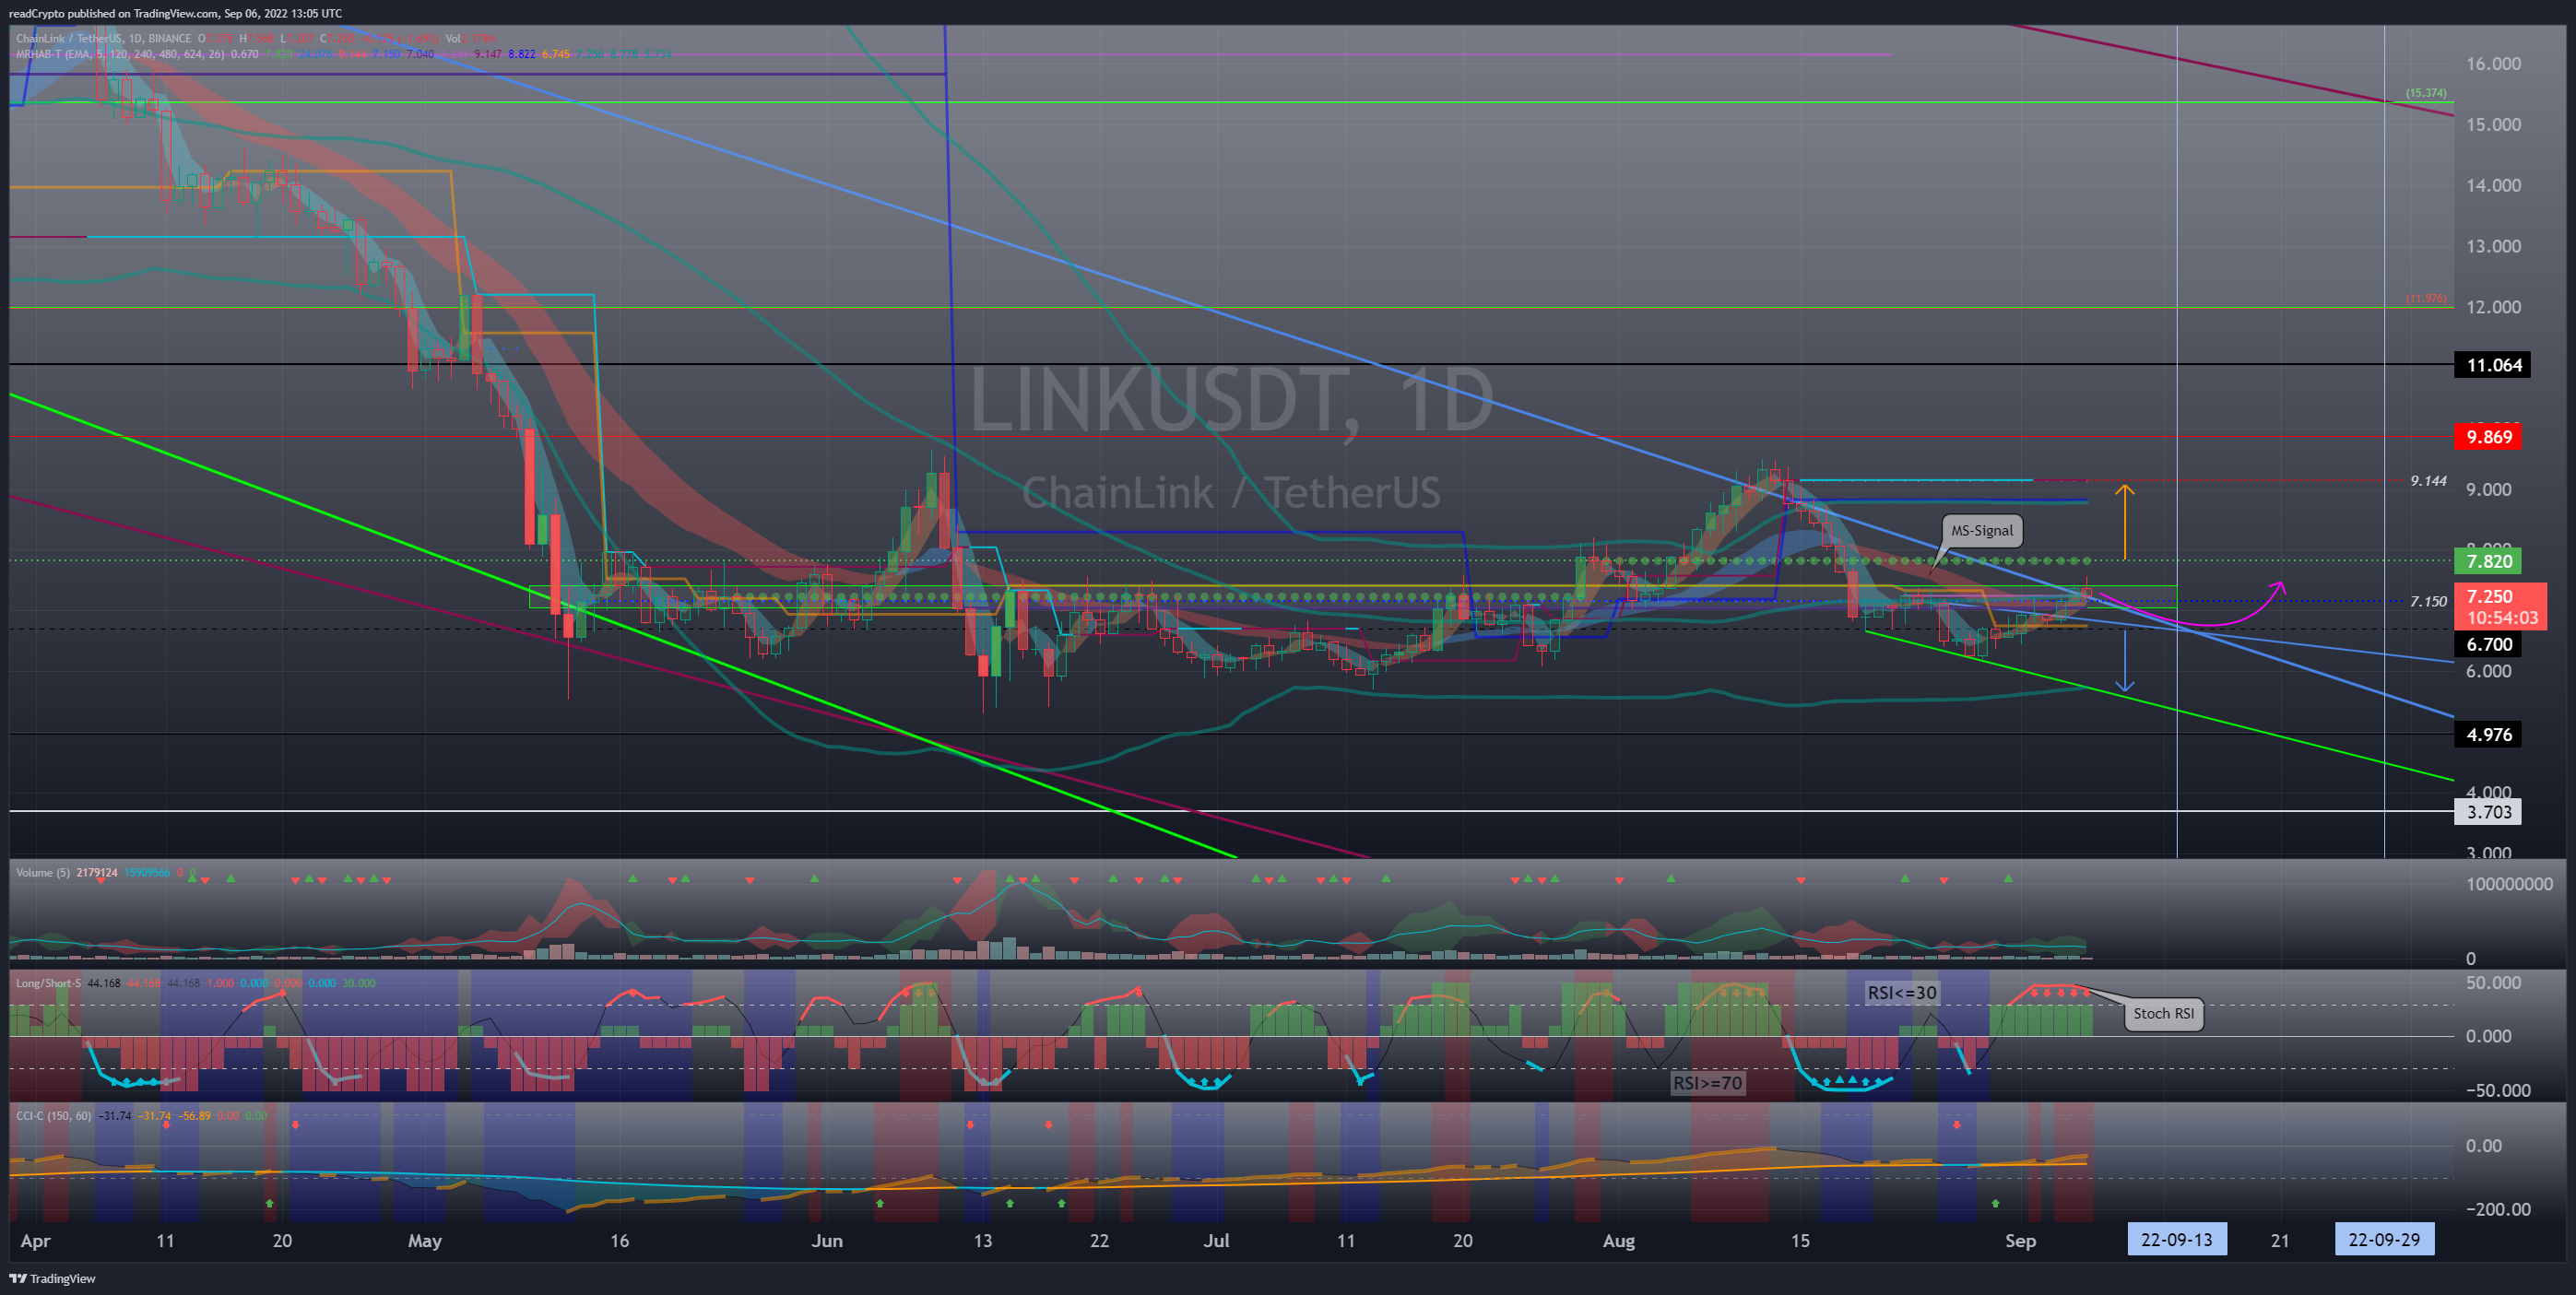Click the red 9.869 price label
The height and width of the screenshot is (1295, 2576).
click(x=2488, y=437)
